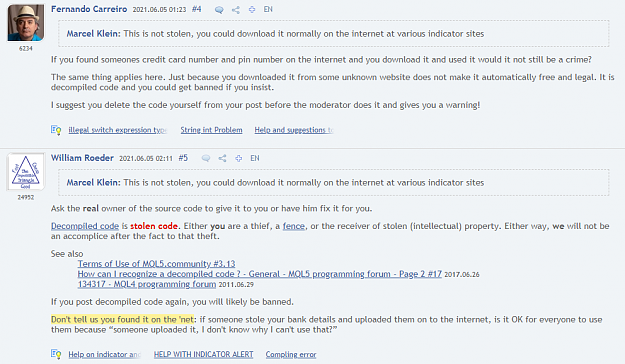Click the red 'stolen code' text
Screen dimensions: 625x364
point(154,226)
